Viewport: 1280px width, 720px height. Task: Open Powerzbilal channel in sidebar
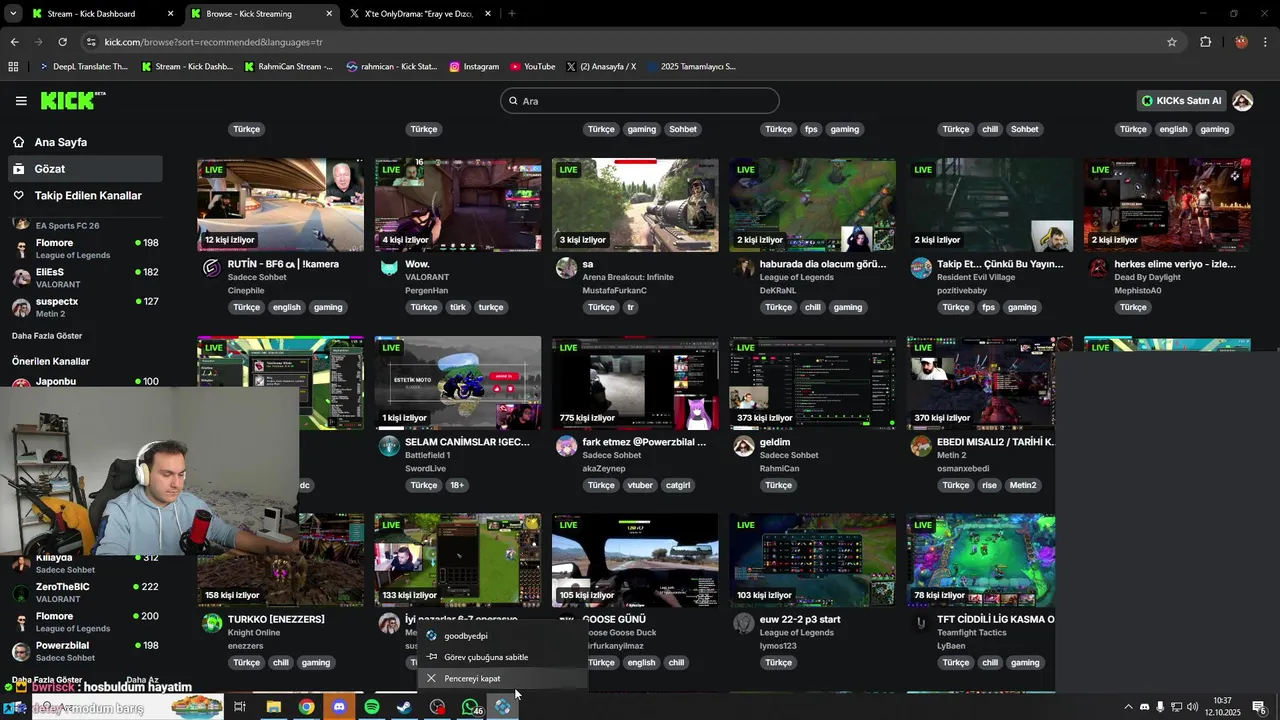(x=85, y=651)
